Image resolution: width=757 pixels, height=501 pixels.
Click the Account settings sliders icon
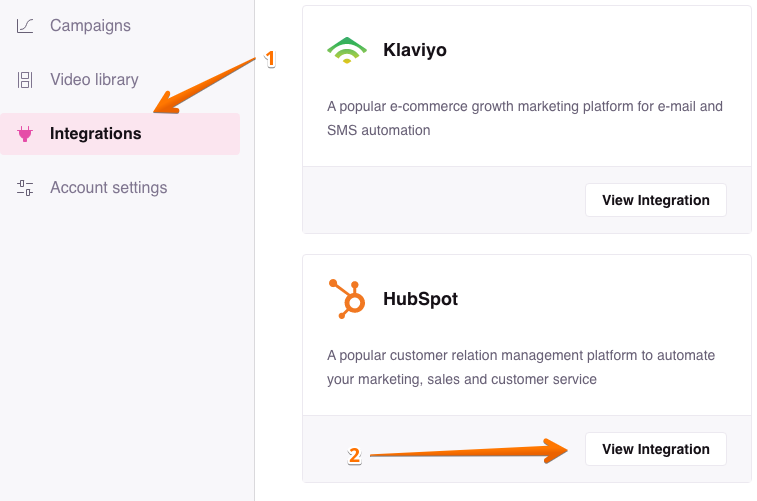(x=25, y=188)
